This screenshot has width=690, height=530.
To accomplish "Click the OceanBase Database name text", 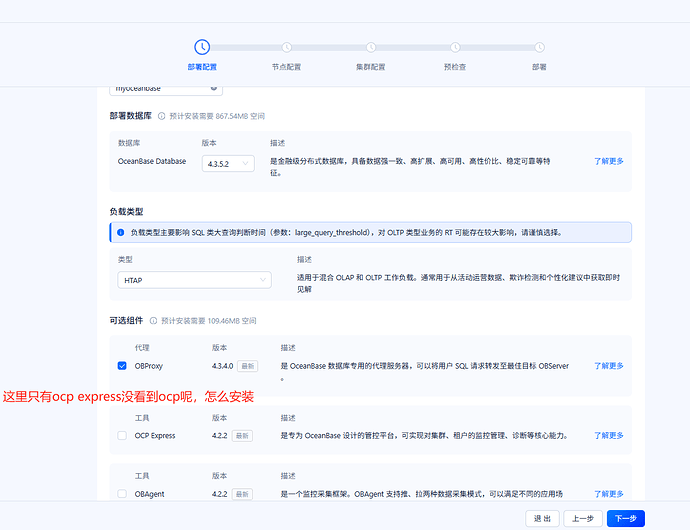I will [152, 161].
